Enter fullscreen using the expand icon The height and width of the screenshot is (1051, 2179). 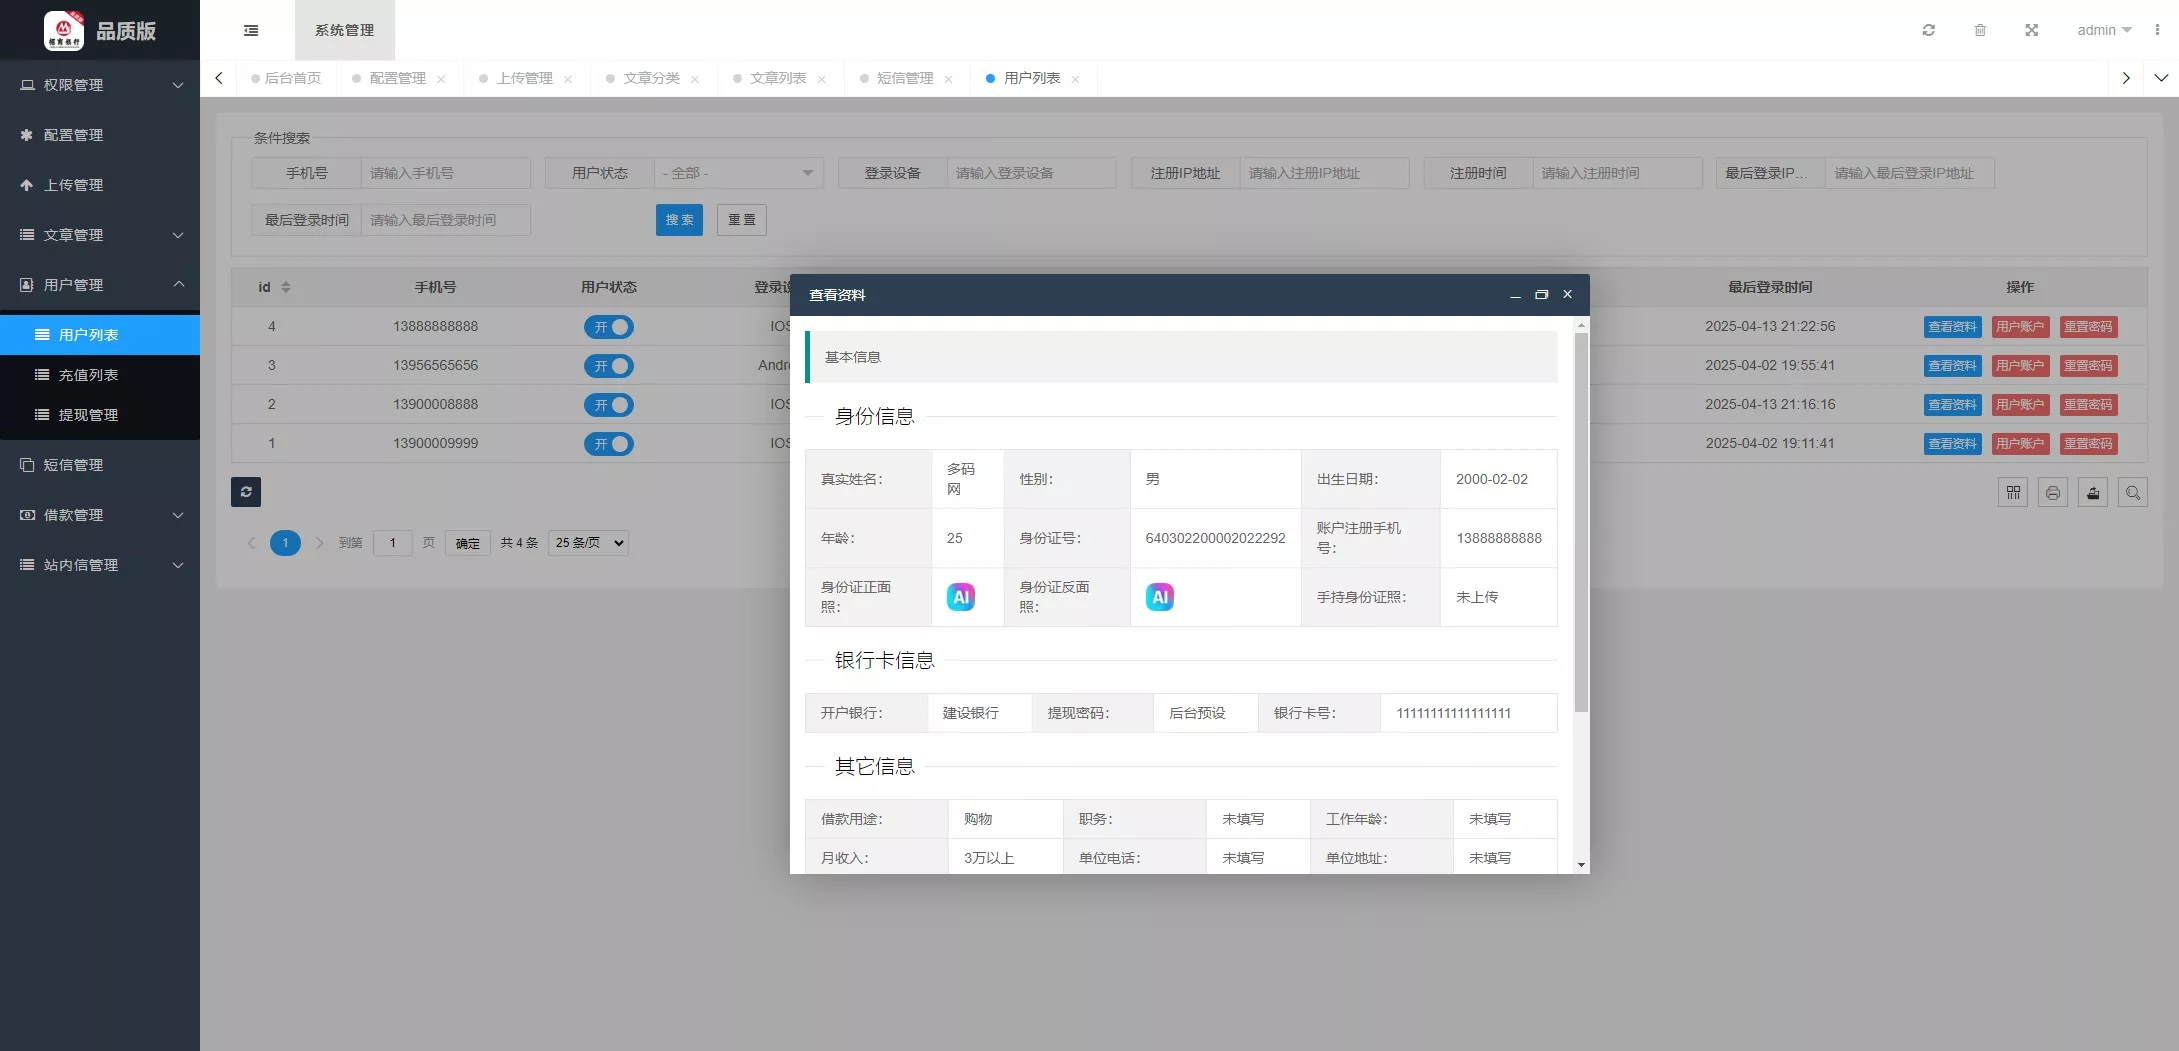click(2031, 30)
